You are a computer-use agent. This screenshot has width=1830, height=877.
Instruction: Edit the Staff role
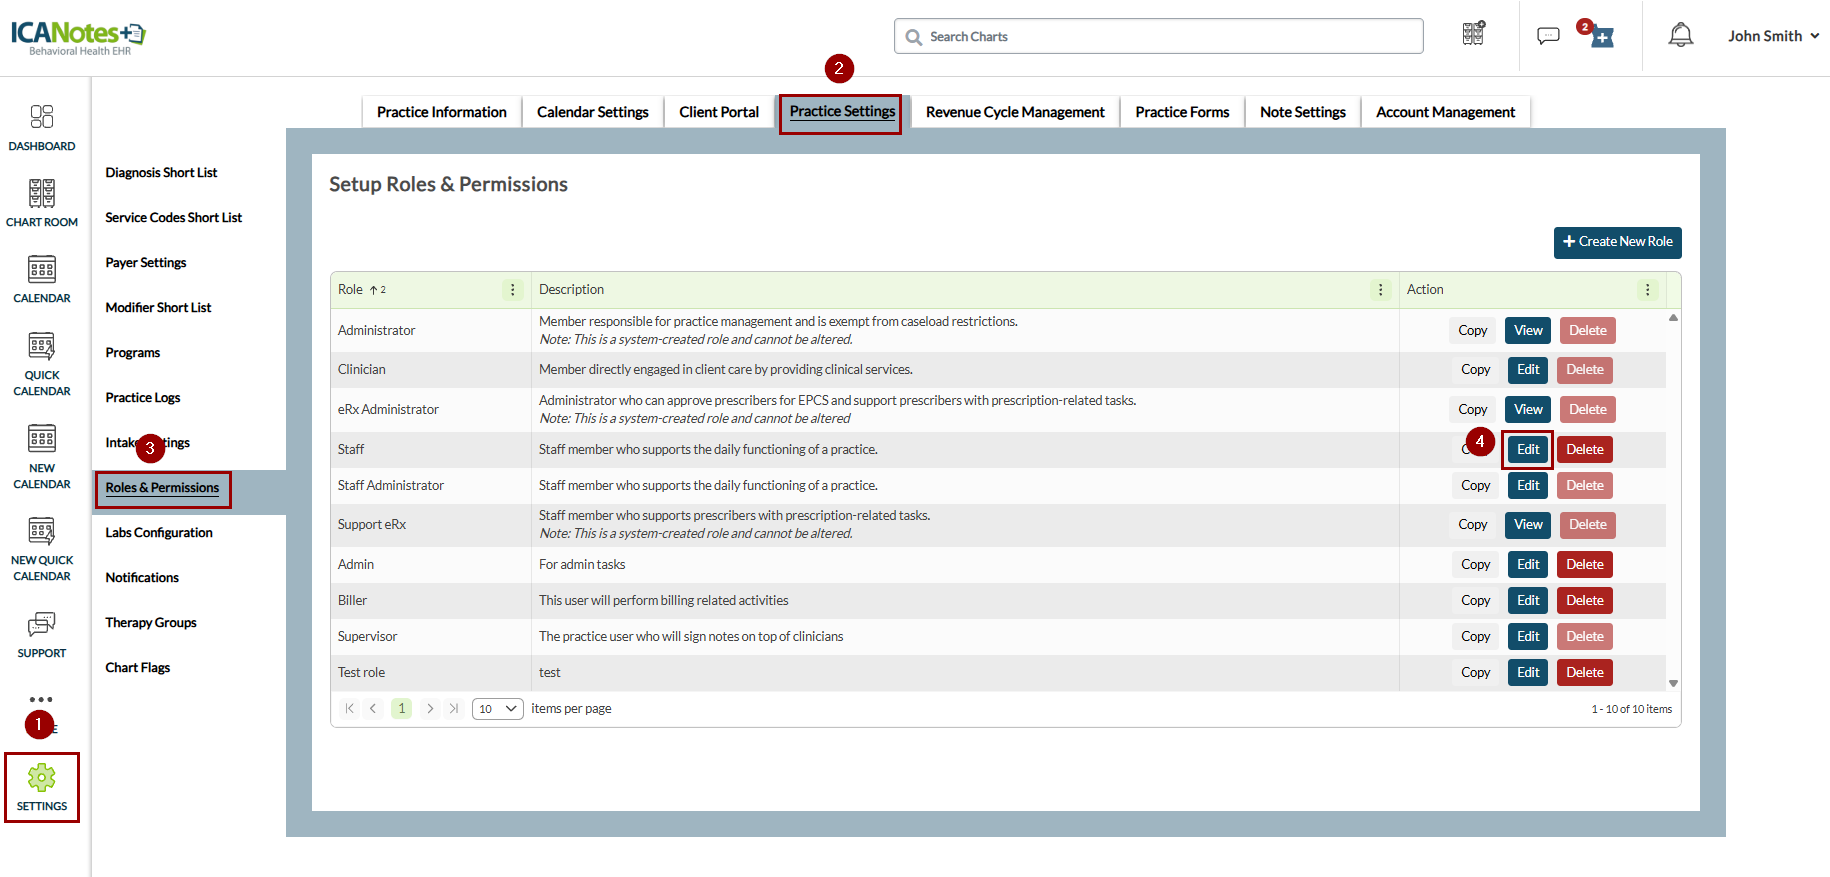click(1527, 450)
